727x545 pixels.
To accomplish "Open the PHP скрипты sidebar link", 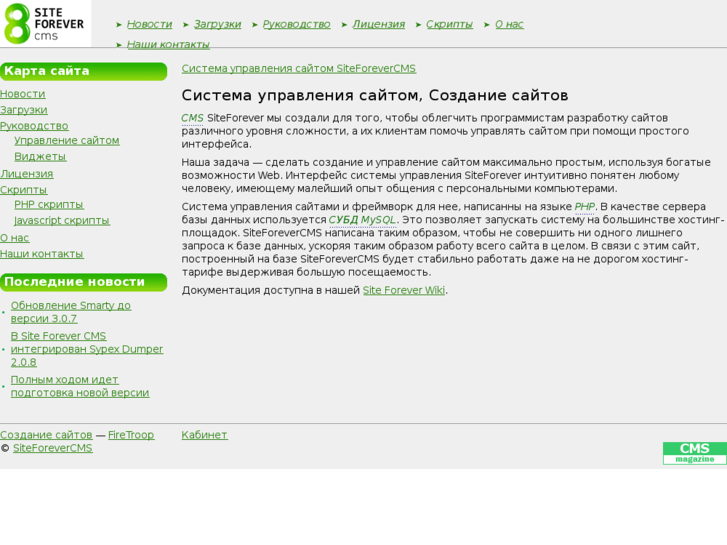I will pos(49,205).
